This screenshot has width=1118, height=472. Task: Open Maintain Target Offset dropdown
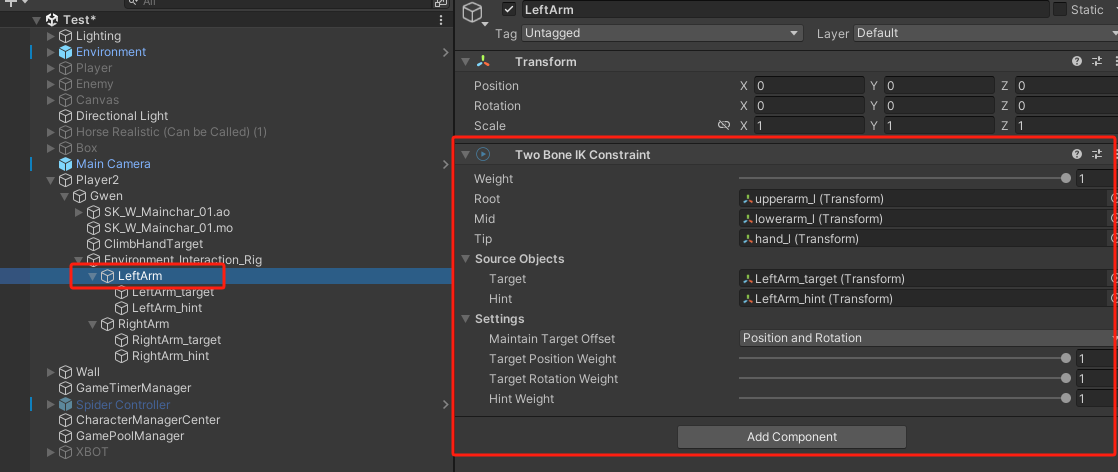coord(926,338)
